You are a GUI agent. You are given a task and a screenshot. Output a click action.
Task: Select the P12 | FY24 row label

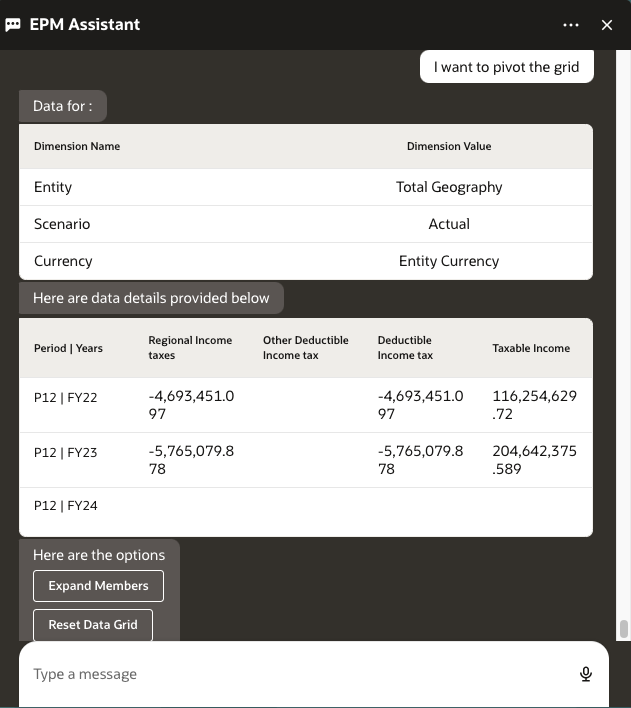pos(66,506)
